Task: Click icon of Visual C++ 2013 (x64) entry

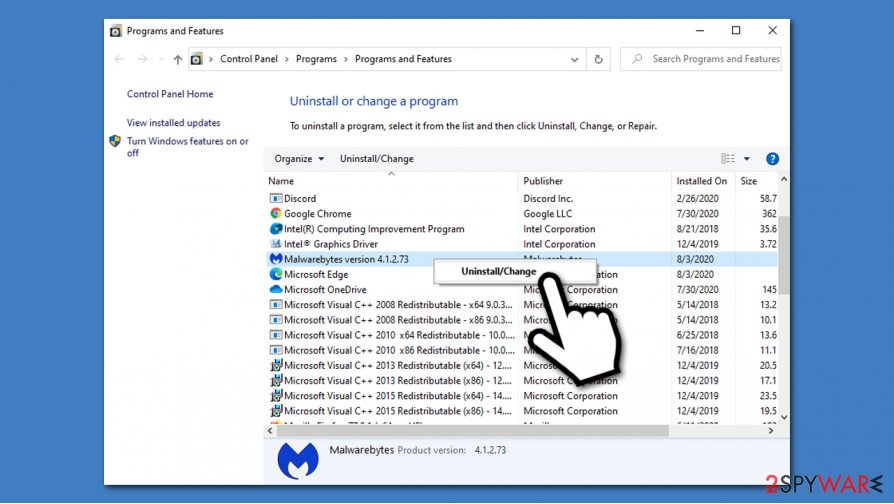Action: coord(276,365)
